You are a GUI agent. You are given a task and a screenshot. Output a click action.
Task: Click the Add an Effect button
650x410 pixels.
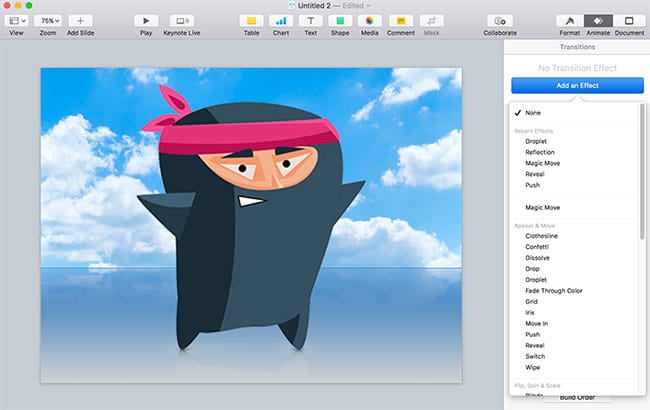(x=577, y=85)
